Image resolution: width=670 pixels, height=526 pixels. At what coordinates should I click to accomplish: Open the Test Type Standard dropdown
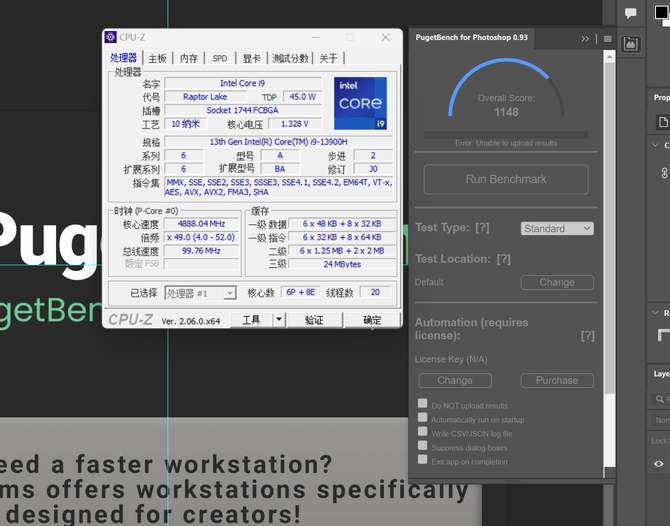tap(557, 229)
